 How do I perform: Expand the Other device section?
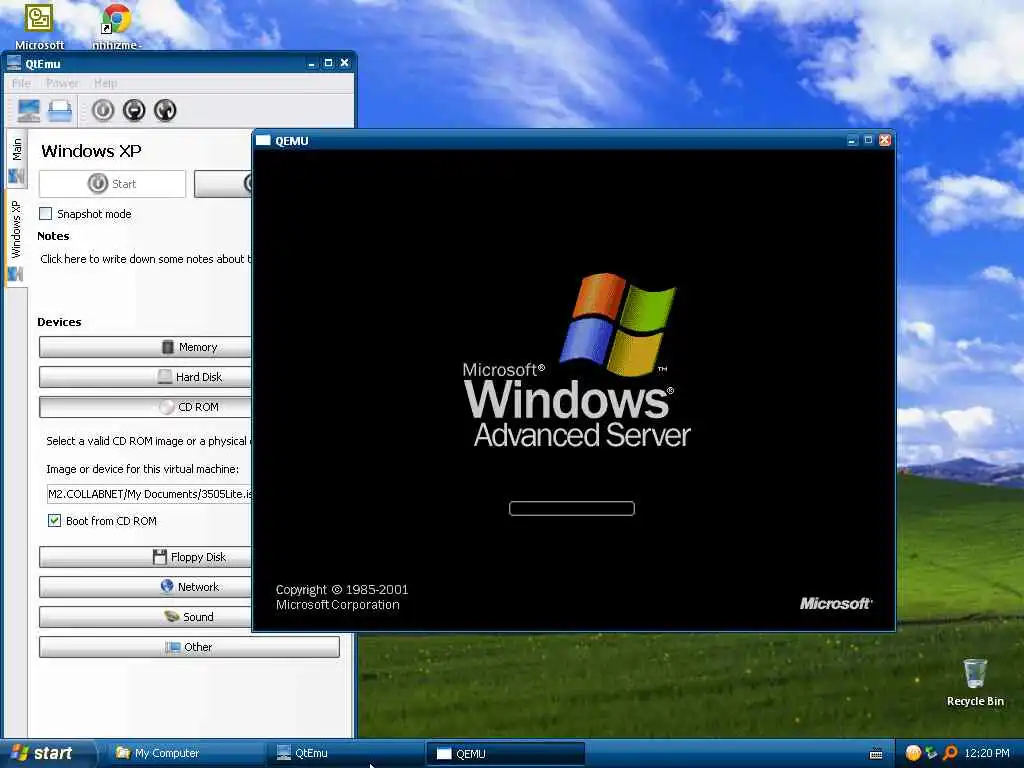pyautogui.click(x=189, y=647)
